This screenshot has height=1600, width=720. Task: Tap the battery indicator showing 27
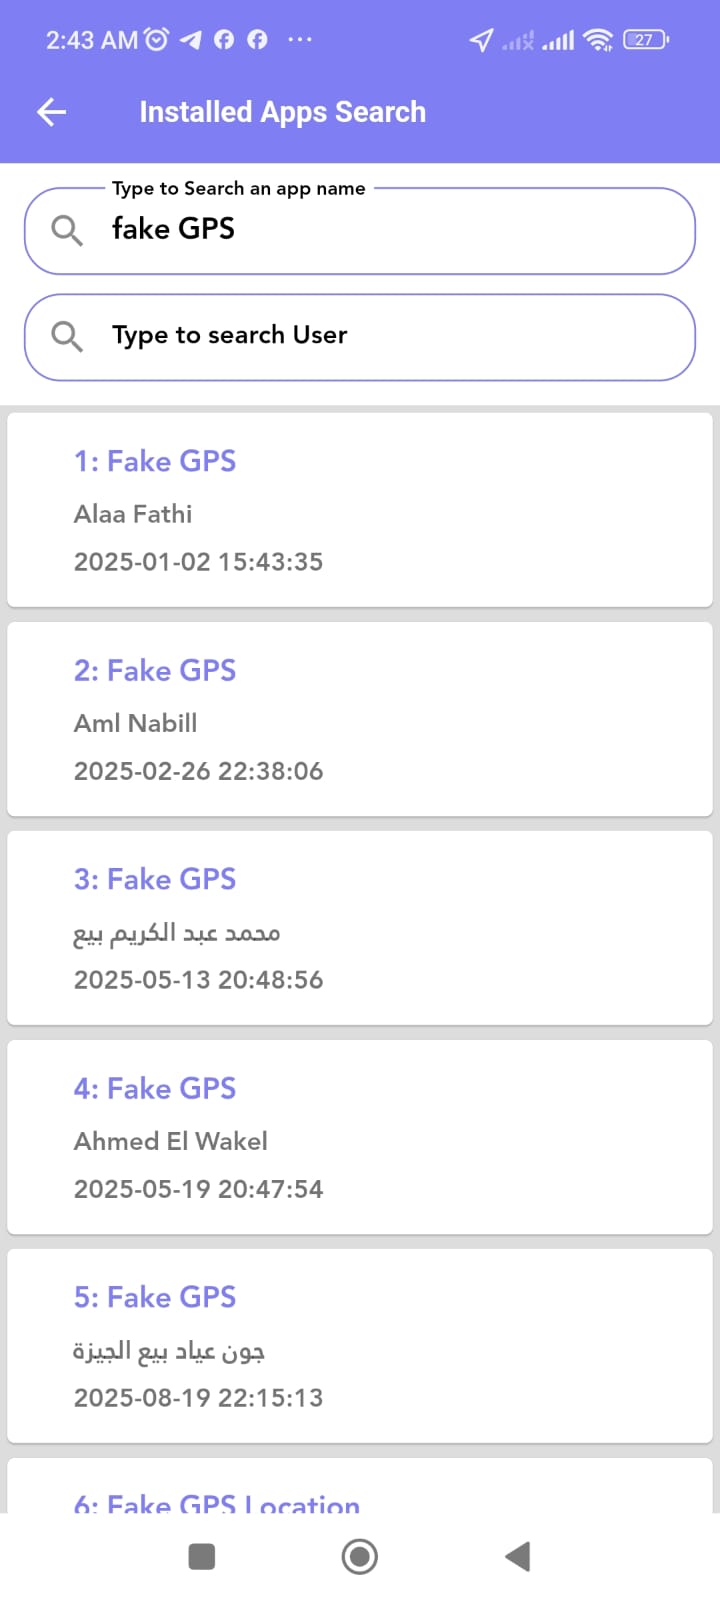coord(644,40)
